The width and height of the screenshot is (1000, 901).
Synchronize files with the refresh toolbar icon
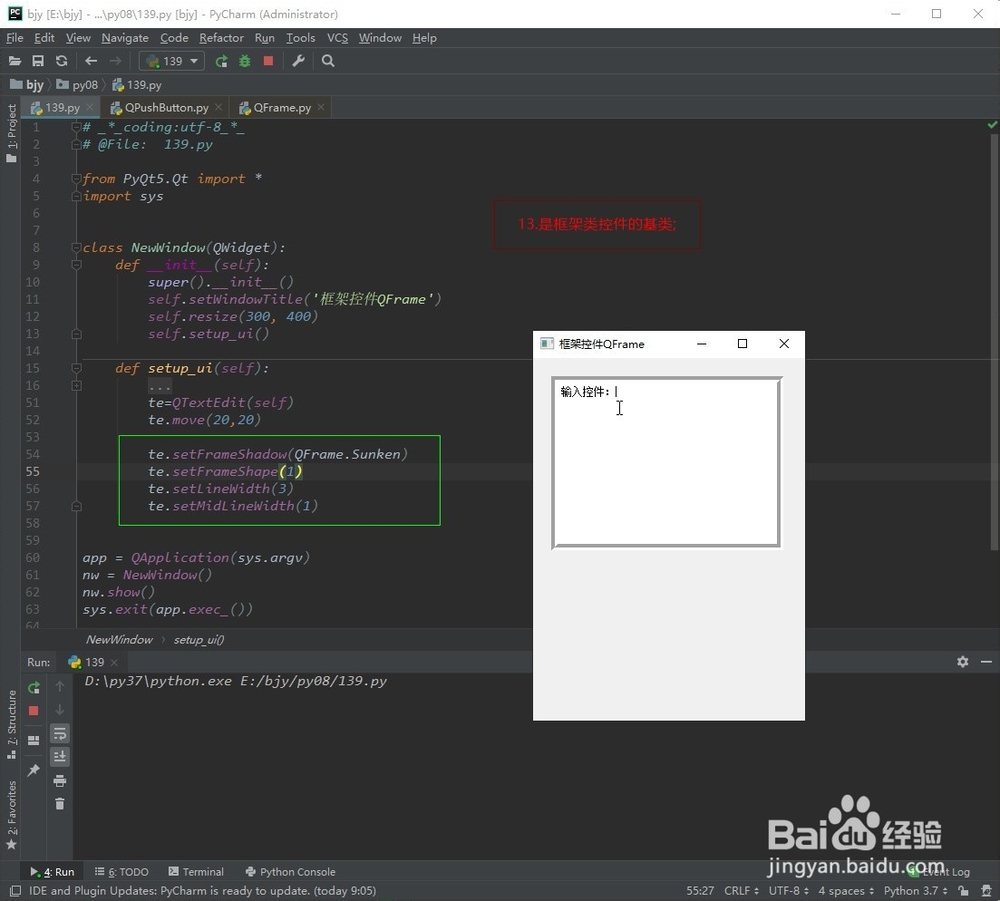click(61, 61)
